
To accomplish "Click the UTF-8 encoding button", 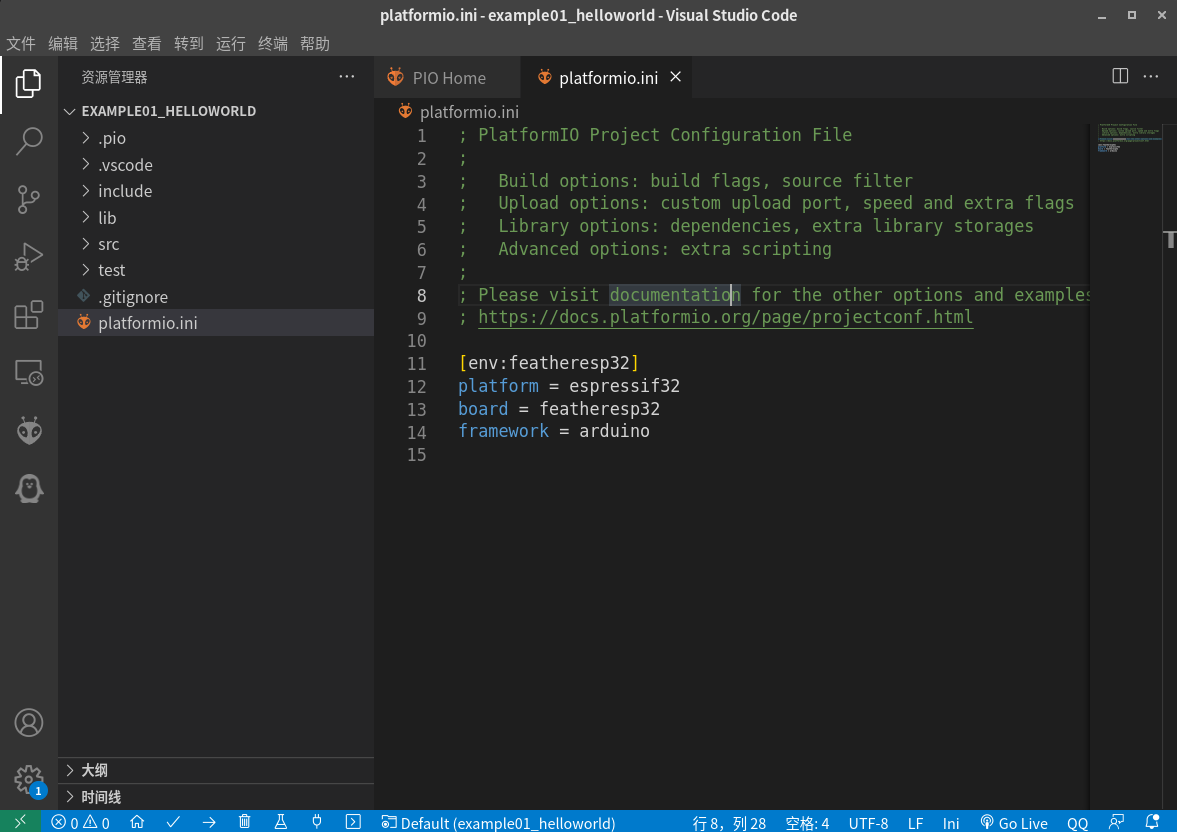I will point(867,823).
